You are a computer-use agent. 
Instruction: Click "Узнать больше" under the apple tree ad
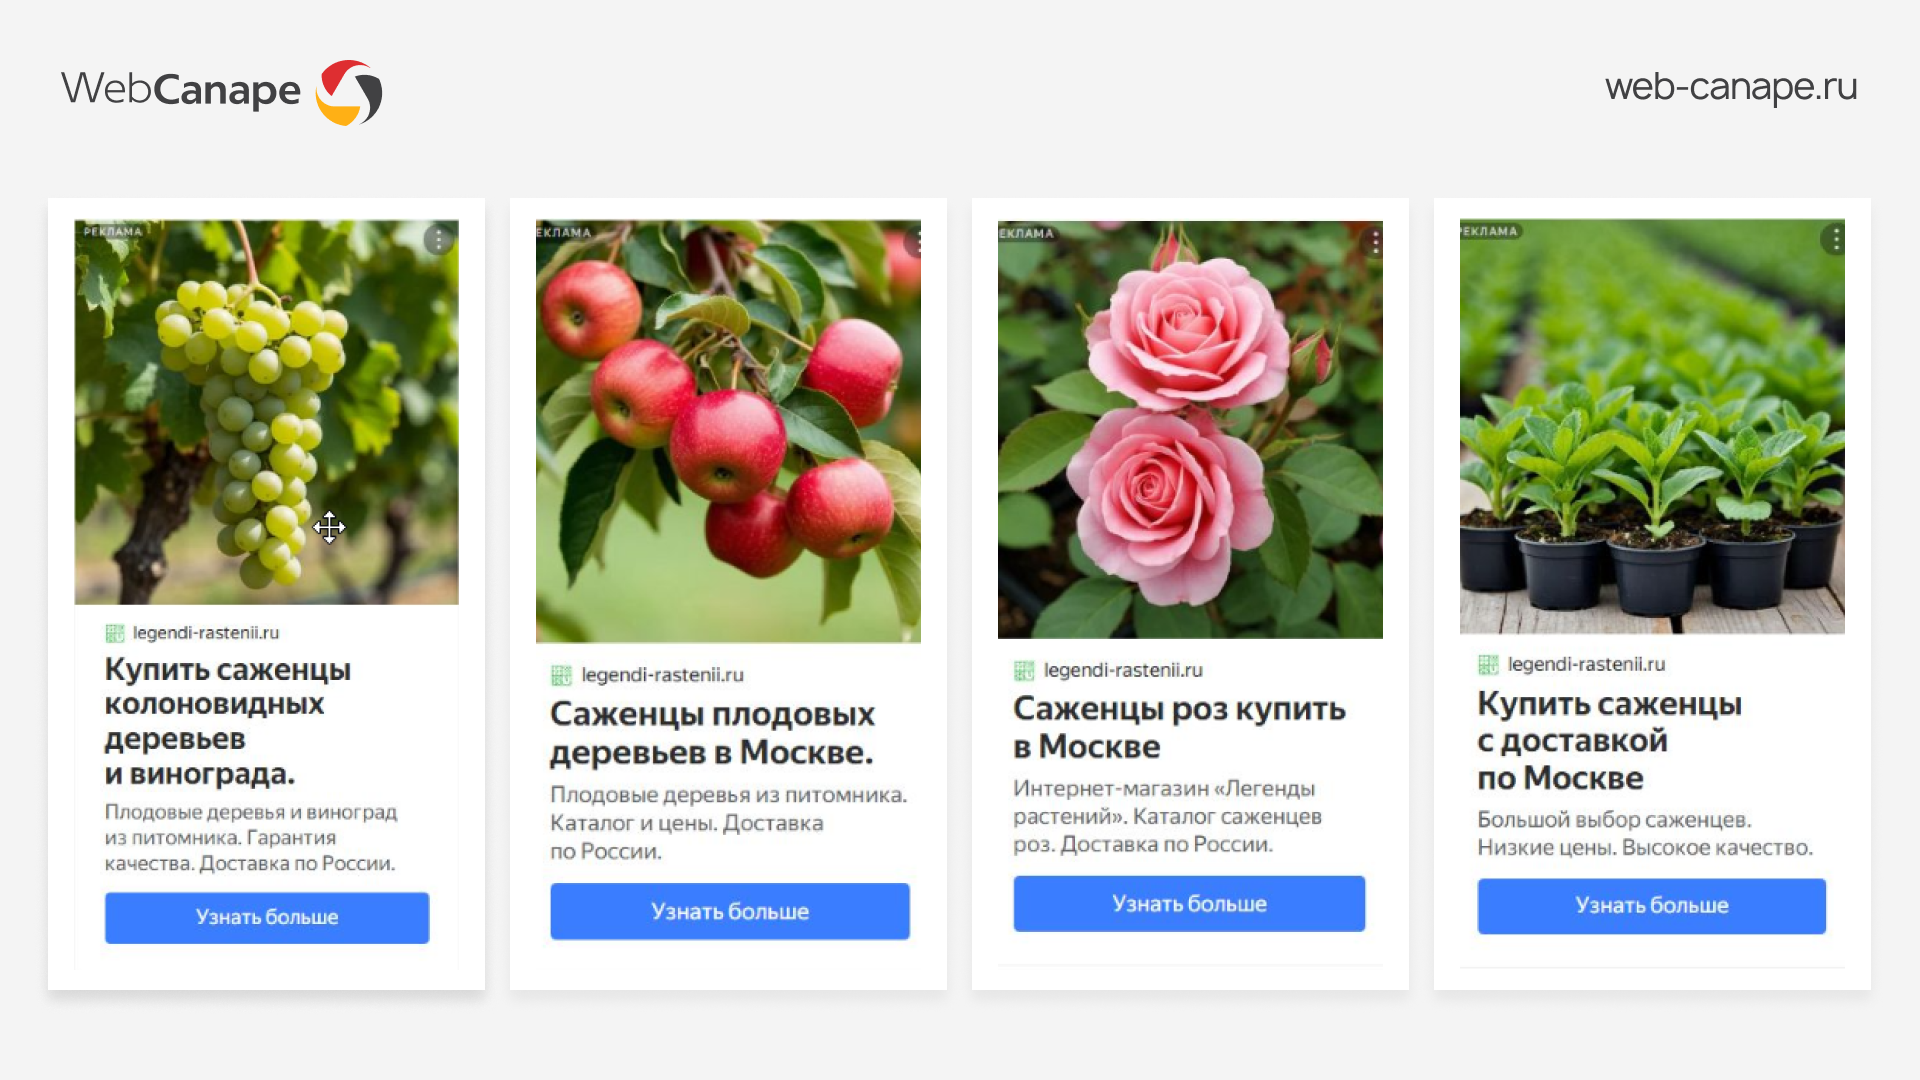730,911
